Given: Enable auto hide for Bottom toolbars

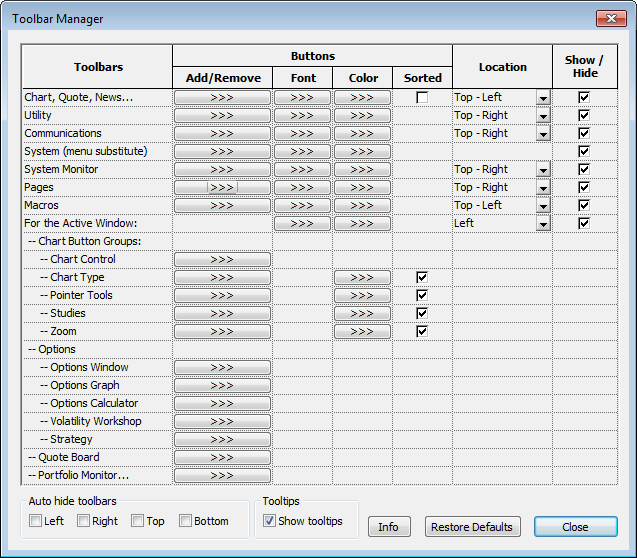Looking at the screenshot, I should point(186,521).
